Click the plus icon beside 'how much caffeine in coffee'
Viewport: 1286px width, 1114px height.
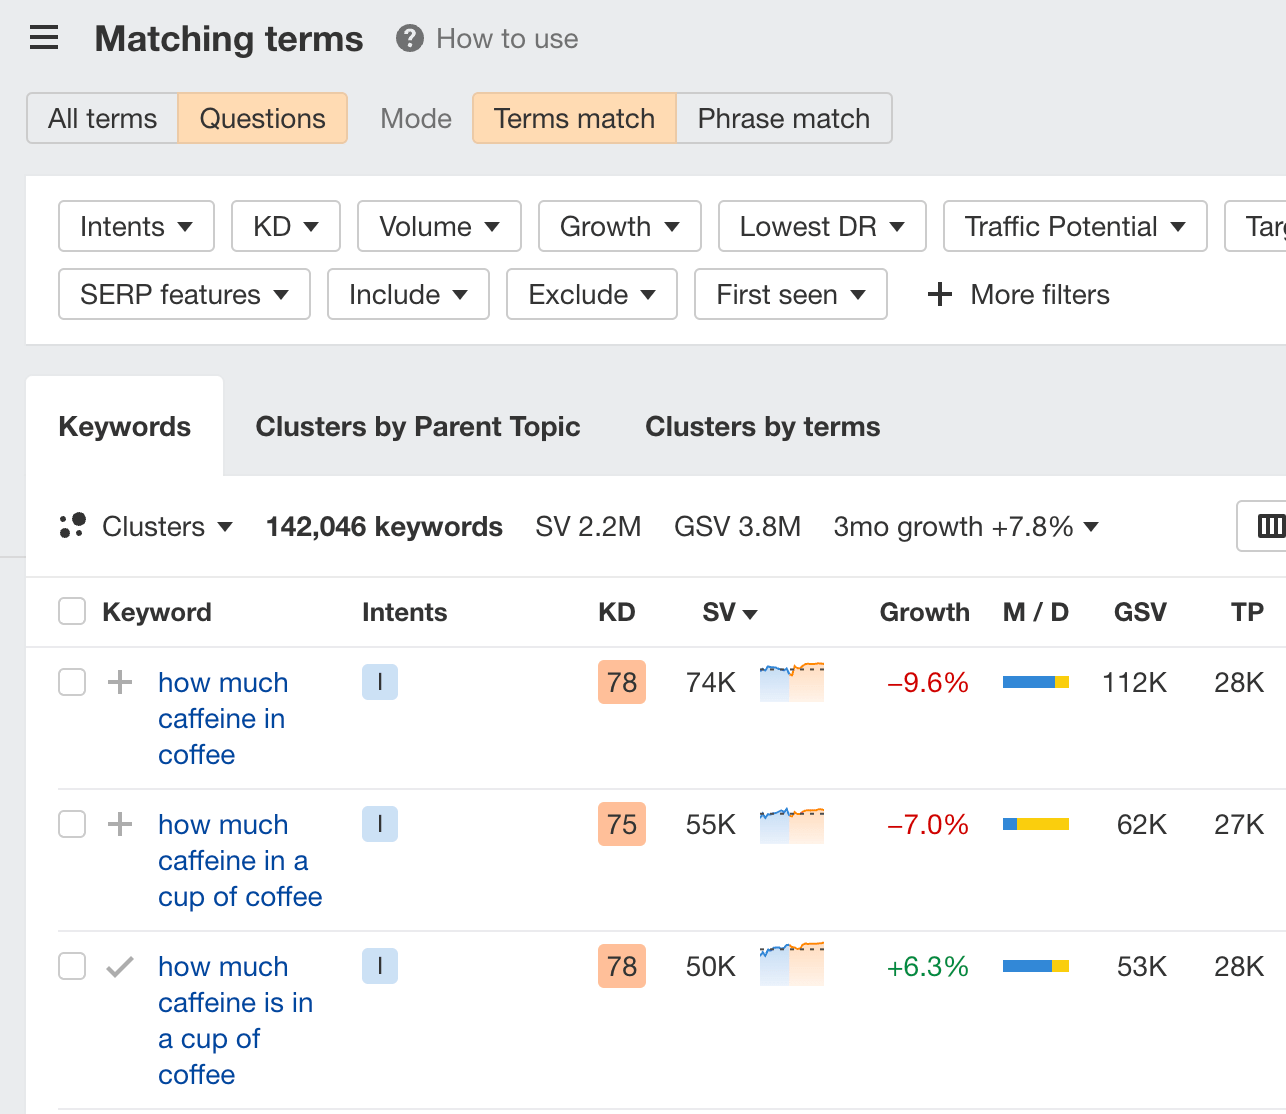pos(120,682)
